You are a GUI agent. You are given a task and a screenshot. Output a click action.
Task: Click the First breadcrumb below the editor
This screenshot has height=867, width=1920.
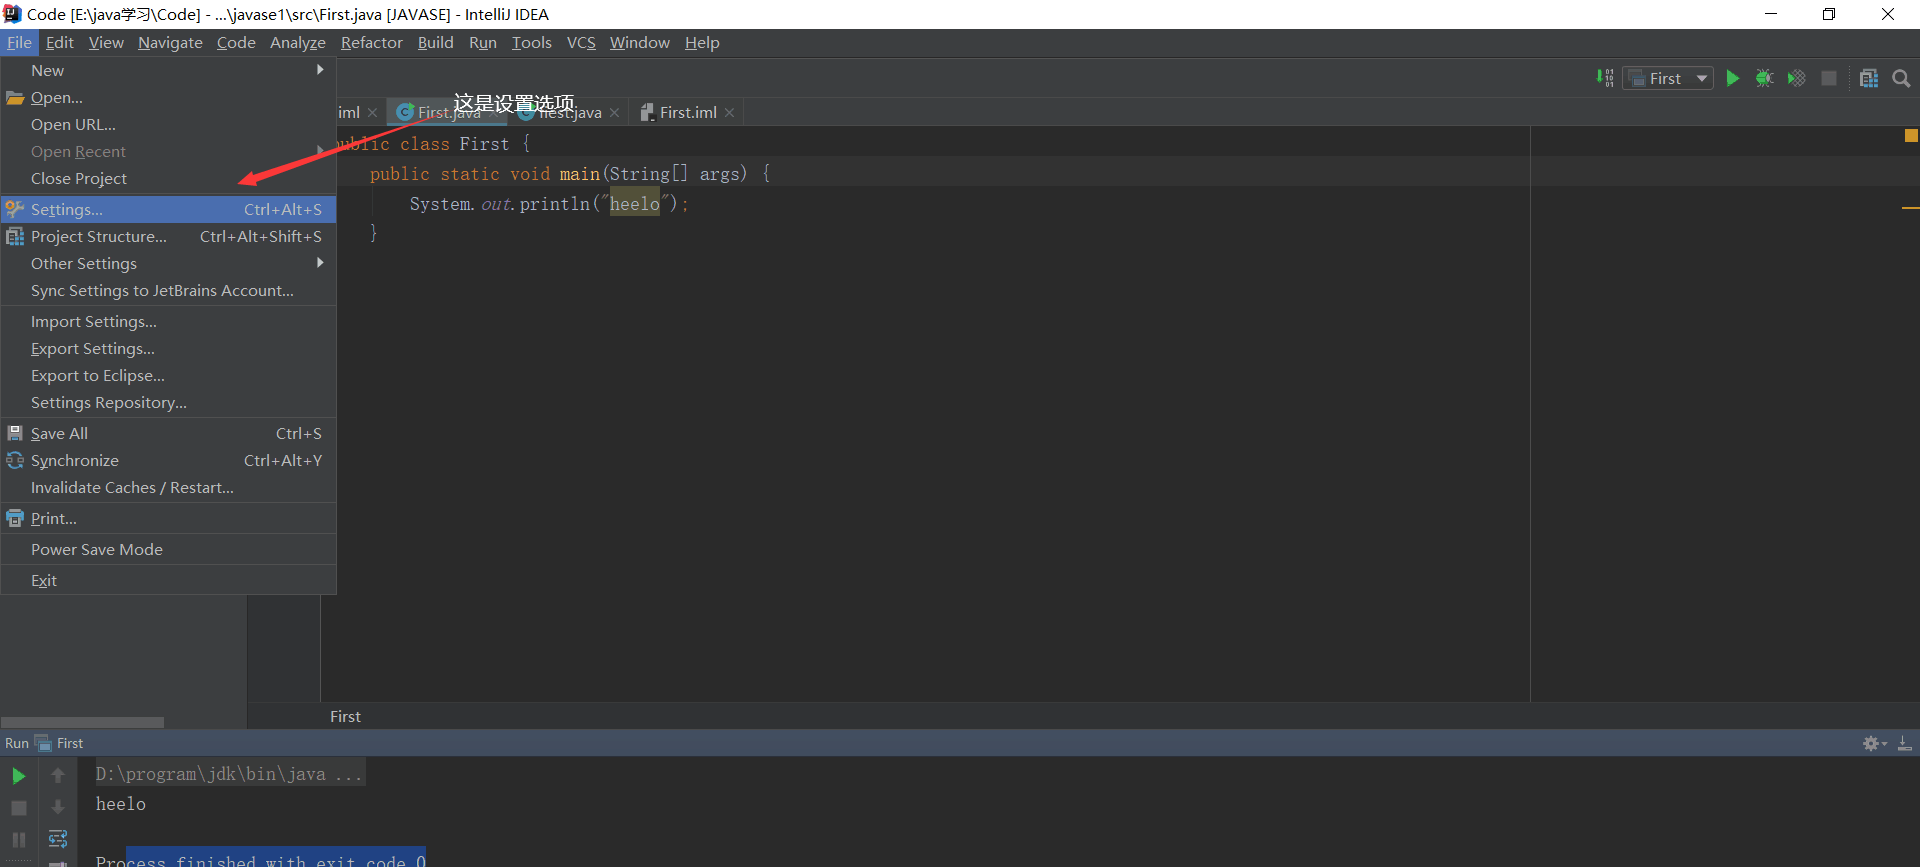click(345, 716)
